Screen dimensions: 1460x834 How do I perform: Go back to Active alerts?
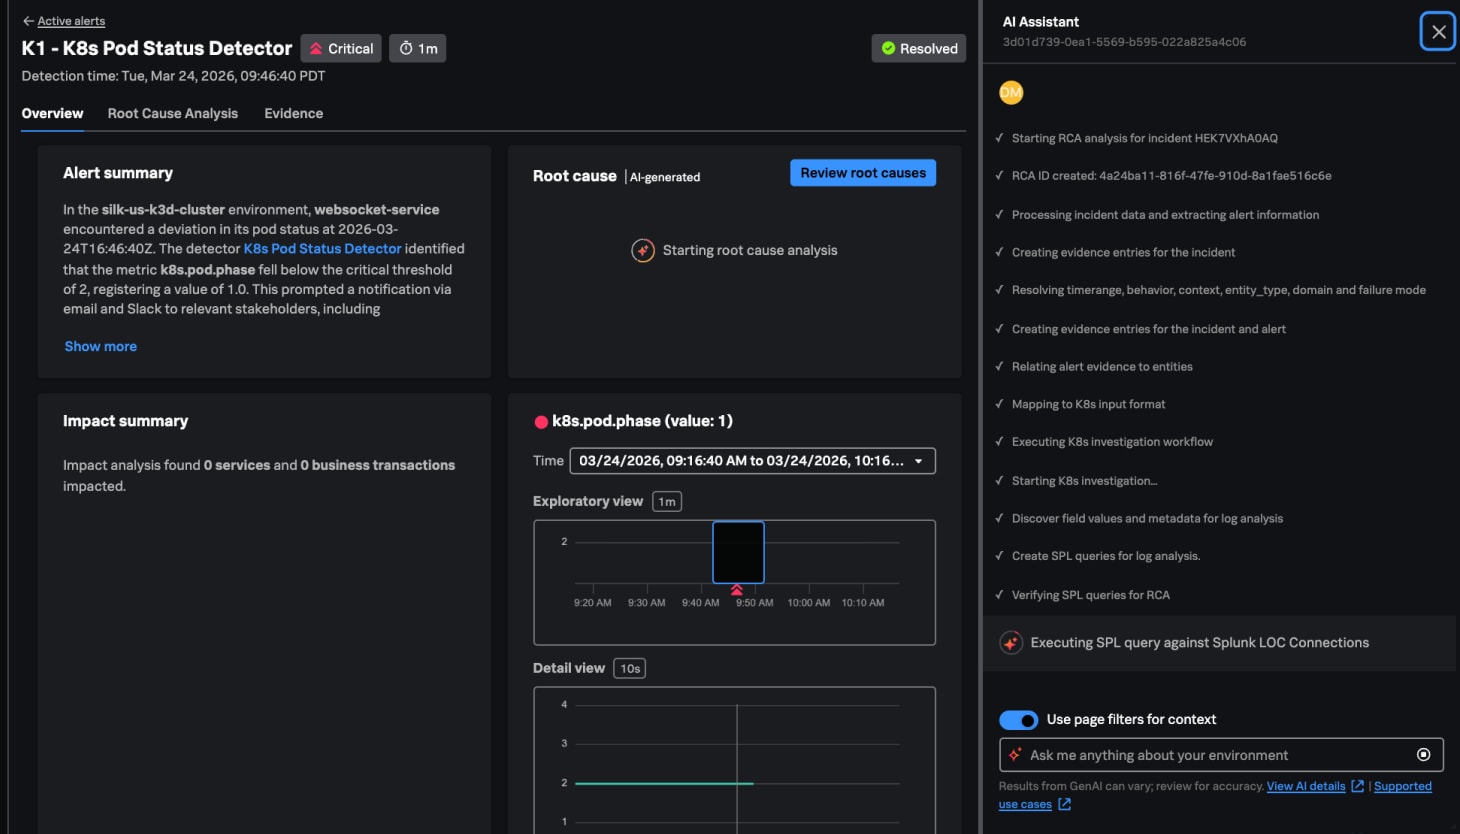71,21
